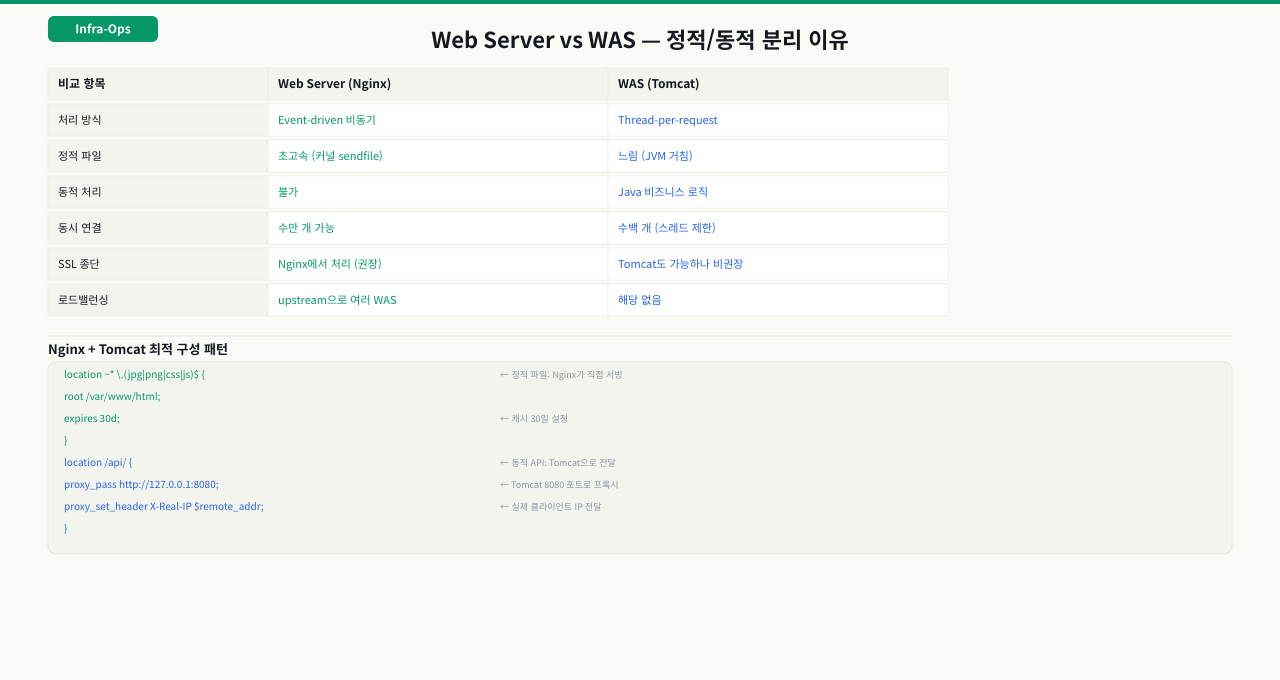Click the 'Nginx에서 처리 (권장)' cell
The width and height of the screenshot is (1280, 680).
pos(438,264)
